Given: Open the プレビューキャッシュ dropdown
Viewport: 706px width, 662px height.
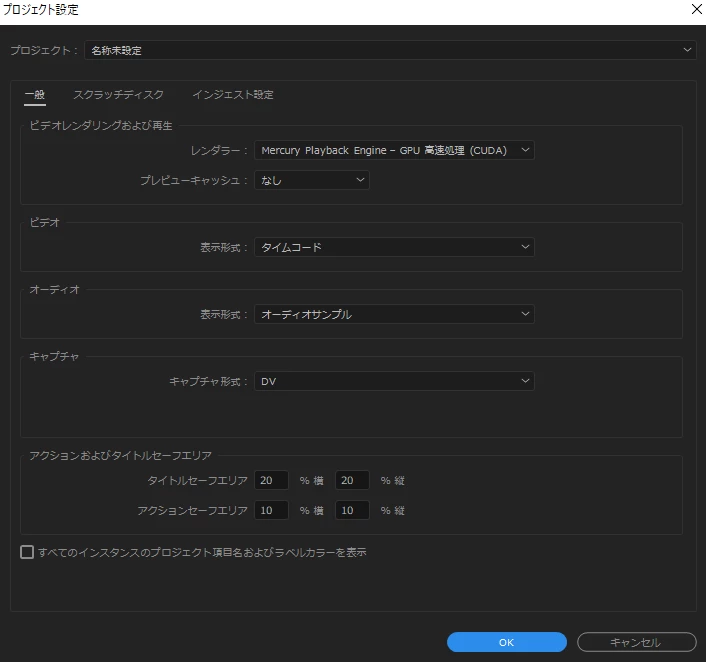Looking at the screenshot, I should [x=312, y=180].
